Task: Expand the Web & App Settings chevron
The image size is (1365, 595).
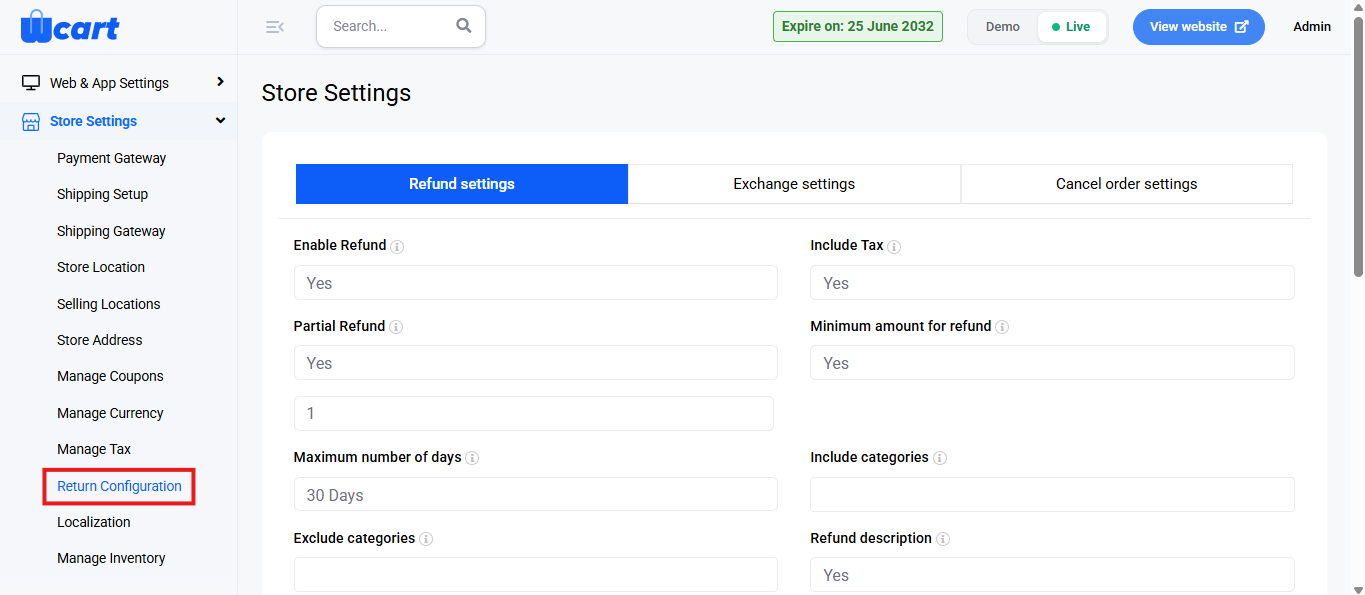Action: 220,82
